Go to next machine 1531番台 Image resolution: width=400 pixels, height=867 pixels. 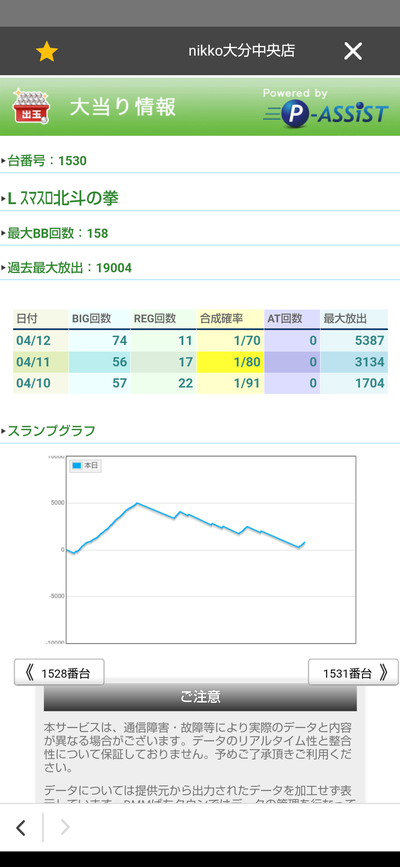tap(353, 672)
